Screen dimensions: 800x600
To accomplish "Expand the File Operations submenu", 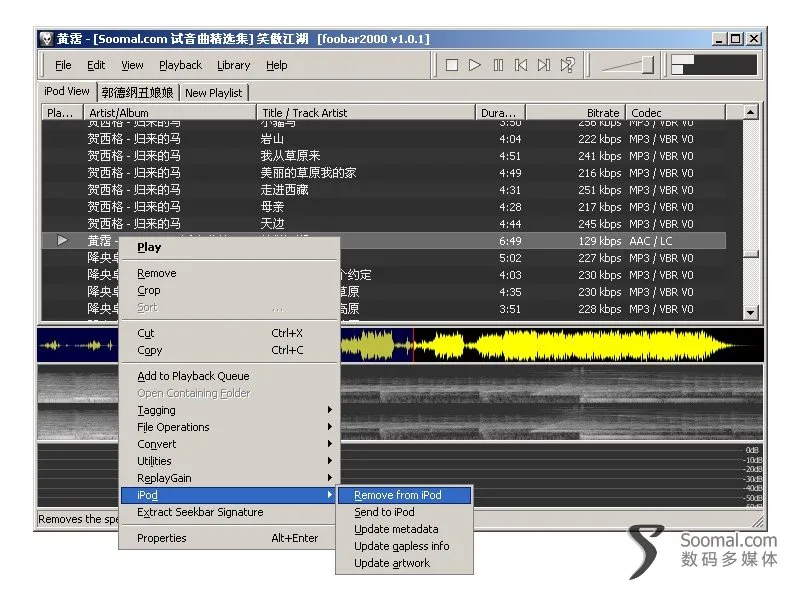I will [x=230, y=427].
